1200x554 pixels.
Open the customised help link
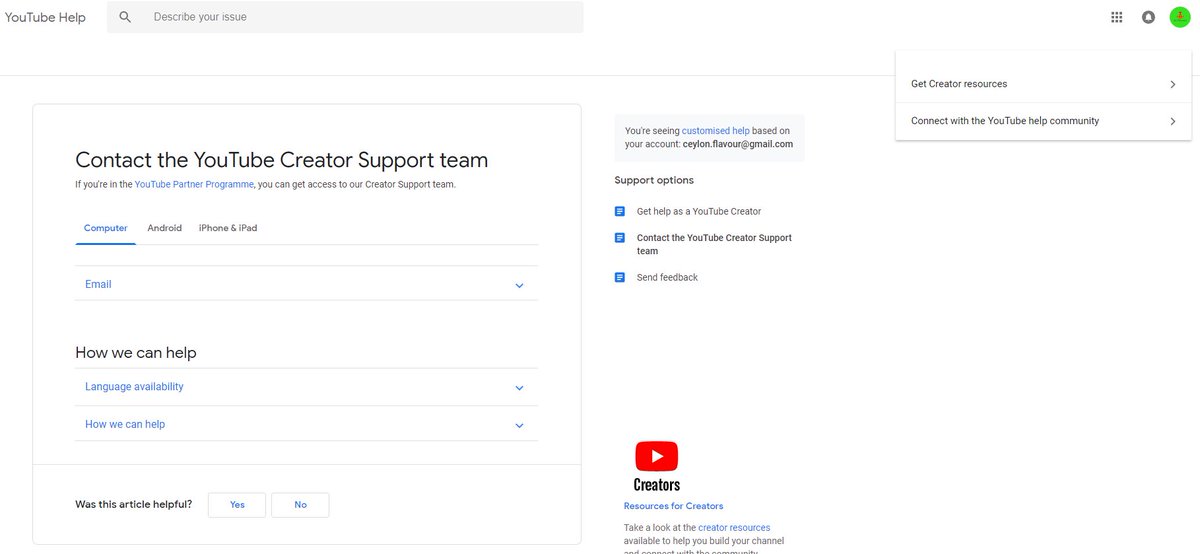pyautogui.click(x=715, y=131)
